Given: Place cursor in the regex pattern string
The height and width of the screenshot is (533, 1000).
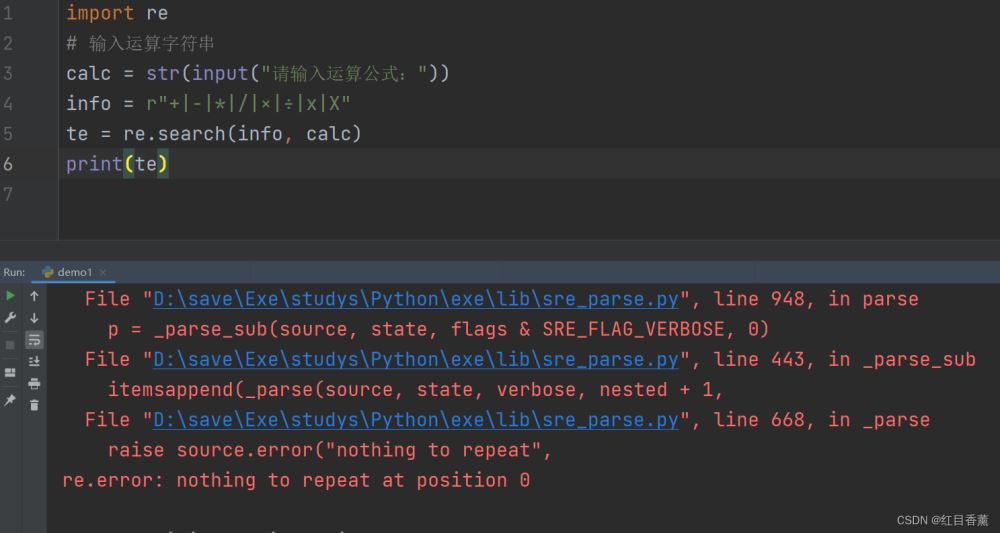Looking at the screenshot, I should coord(249,103).
